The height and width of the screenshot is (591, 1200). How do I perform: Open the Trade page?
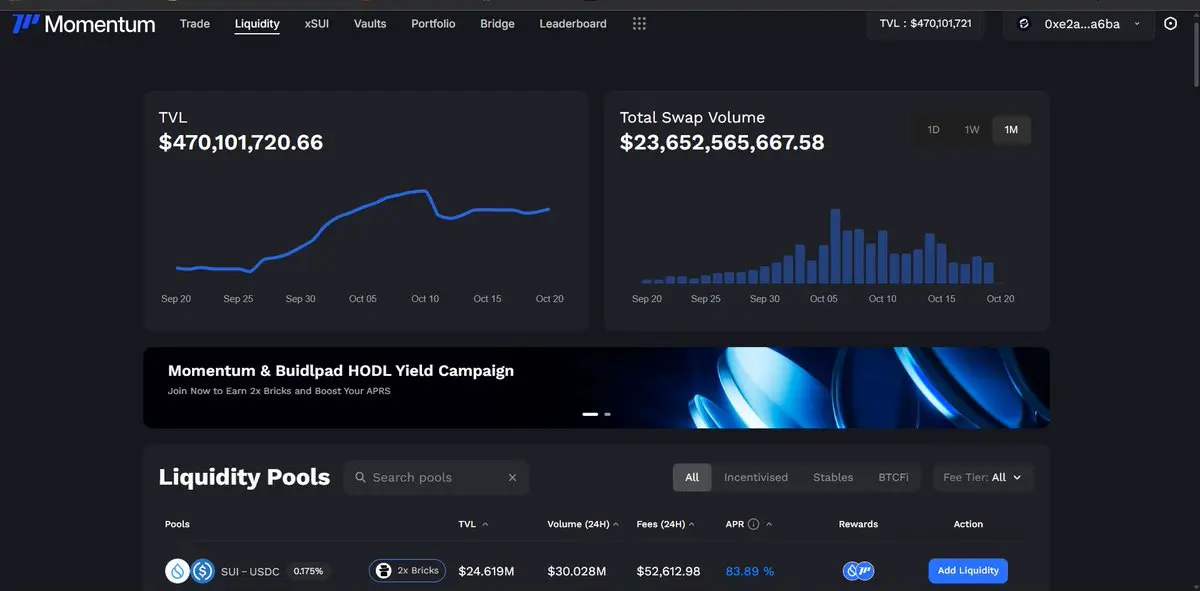tap(195, 24)
